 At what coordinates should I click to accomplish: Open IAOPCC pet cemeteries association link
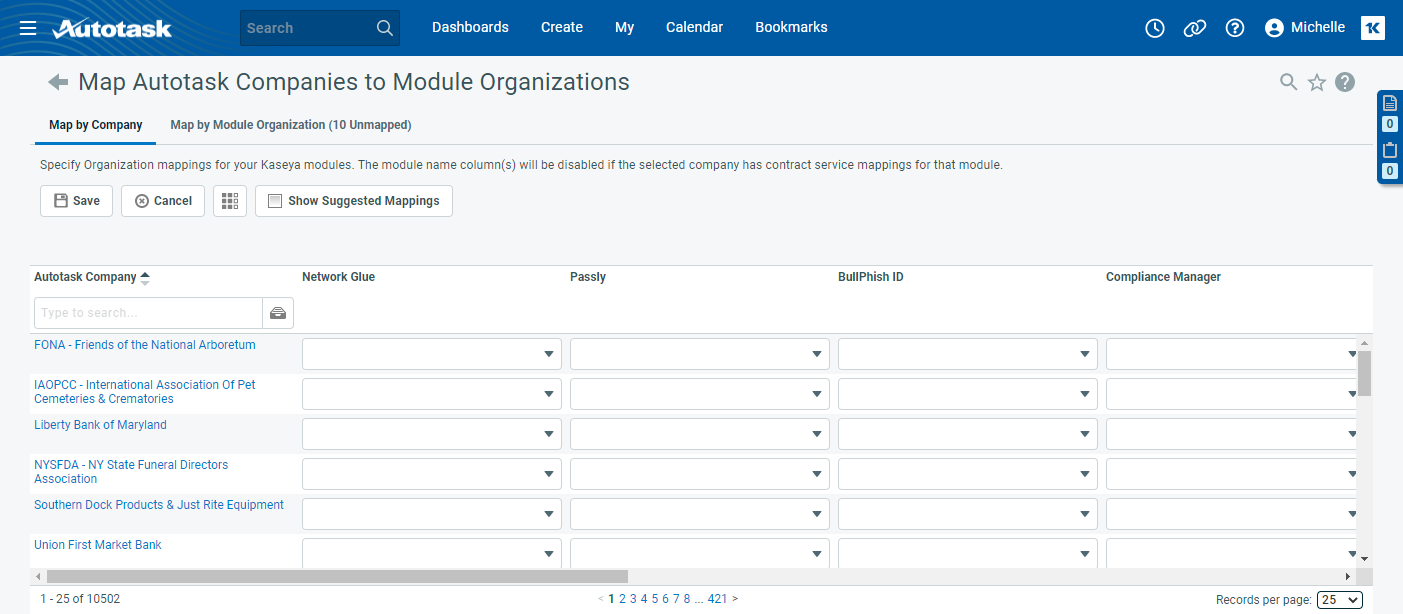[145, 392]
